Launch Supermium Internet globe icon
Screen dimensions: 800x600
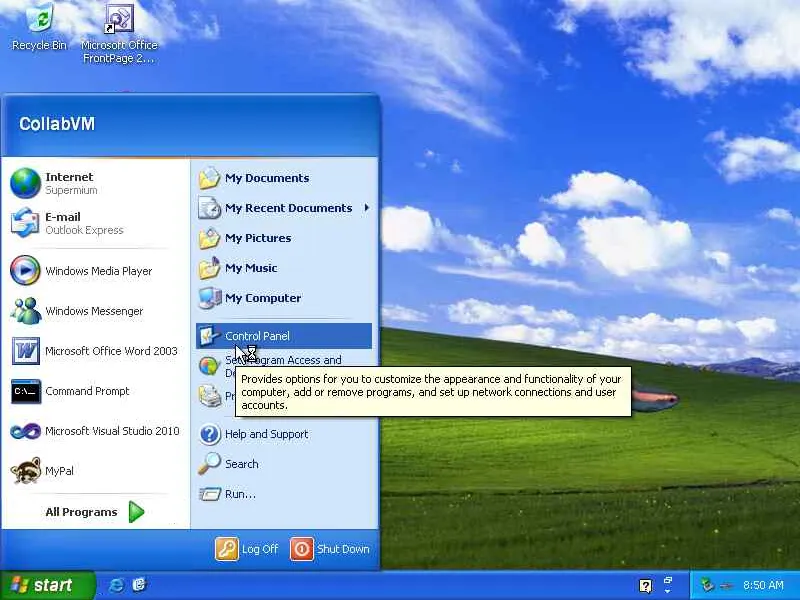click(x=25, y=183)
